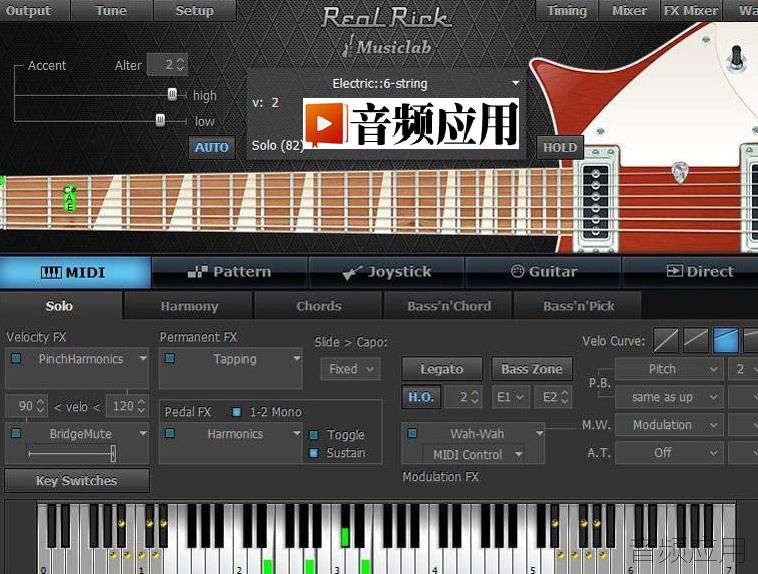Screen dimensions: 758x574
Task: Select the Toggle pedal option
Action: pos(314,435)
